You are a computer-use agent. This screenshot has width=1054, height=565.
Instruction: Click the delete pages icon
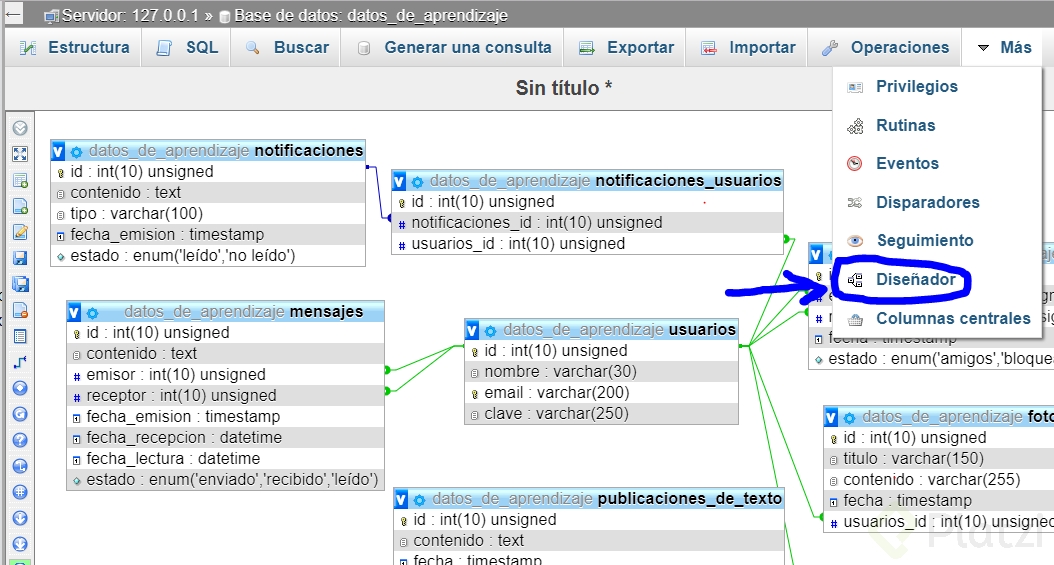coord(20,310)
